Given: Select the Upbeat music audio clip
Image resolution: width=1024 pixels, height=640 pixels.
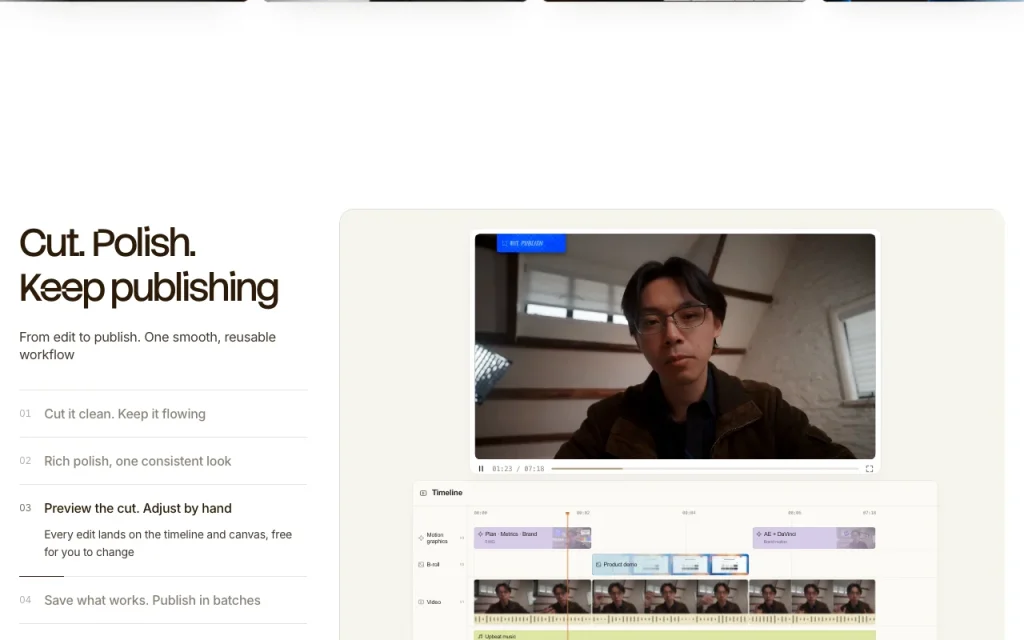Looking at the screenshot, I should 675,635.
